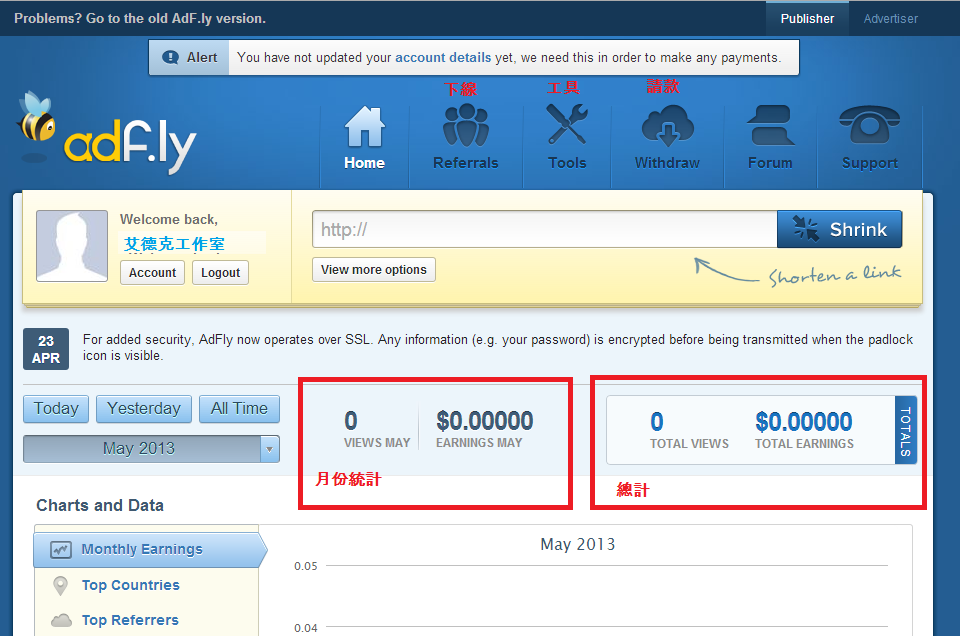Click the TOTAL EARNINGS value

point(803,422)
